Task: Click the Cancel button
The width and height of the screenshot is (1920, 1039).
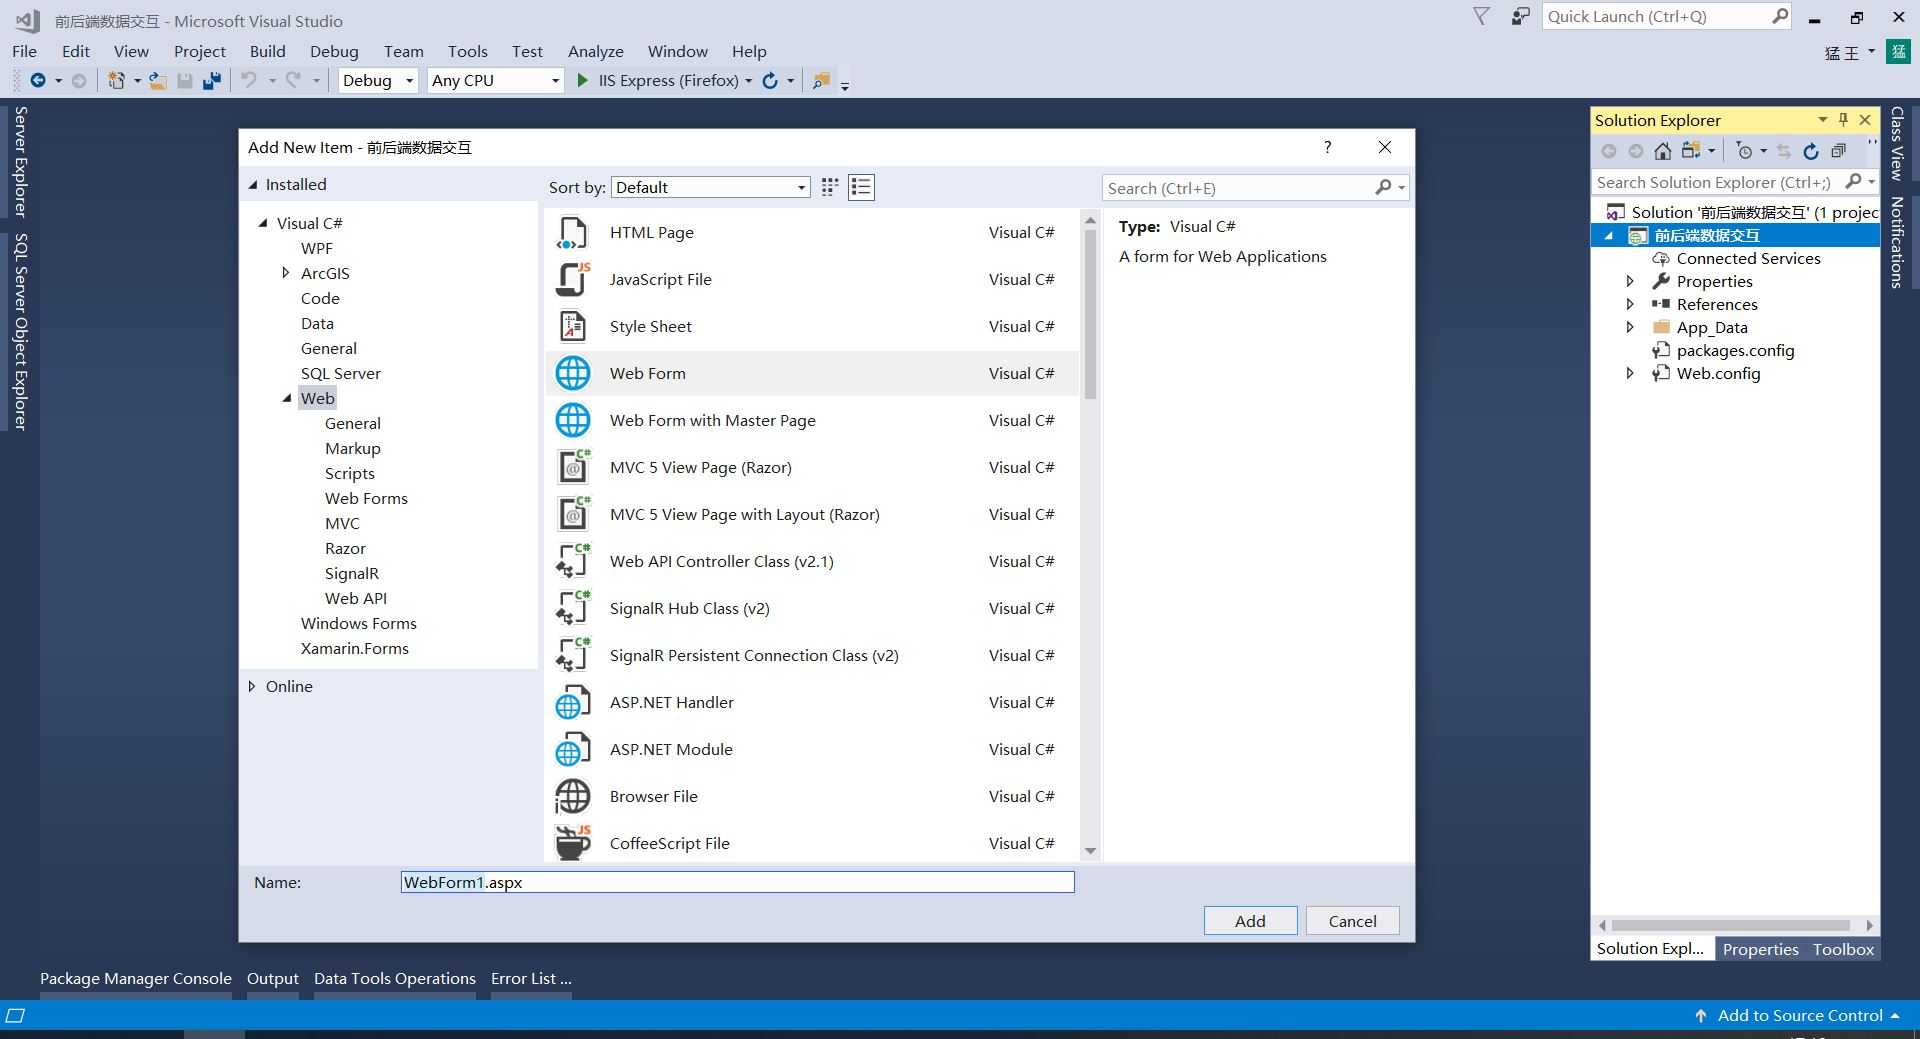Action: click(1352, 921)
